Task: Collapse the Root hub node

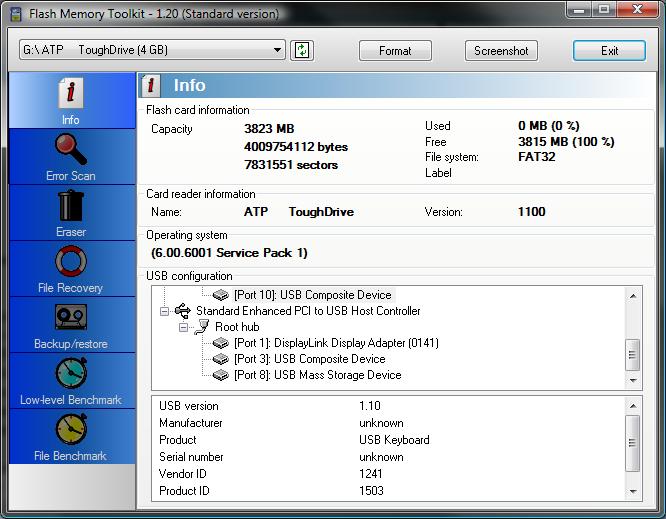Action: point(183,327)
